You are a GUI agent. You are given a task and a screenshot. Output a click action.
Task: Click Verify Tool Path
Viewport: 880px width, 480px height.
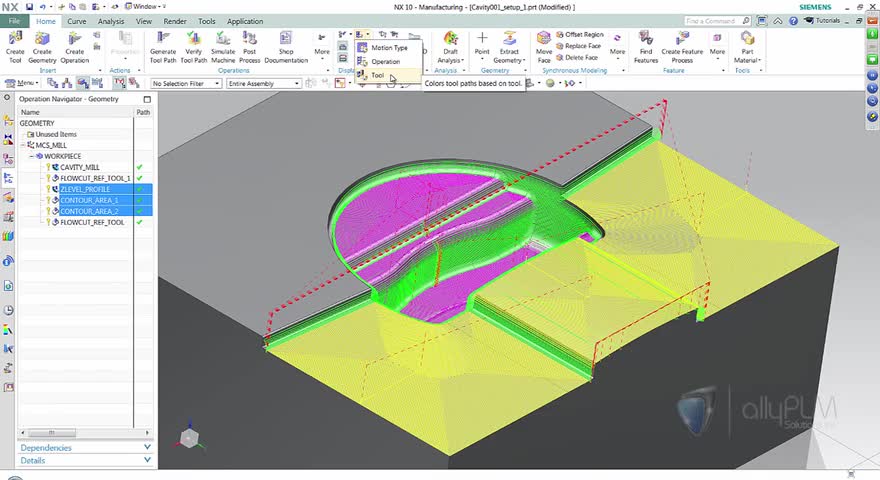click(194, 47)
